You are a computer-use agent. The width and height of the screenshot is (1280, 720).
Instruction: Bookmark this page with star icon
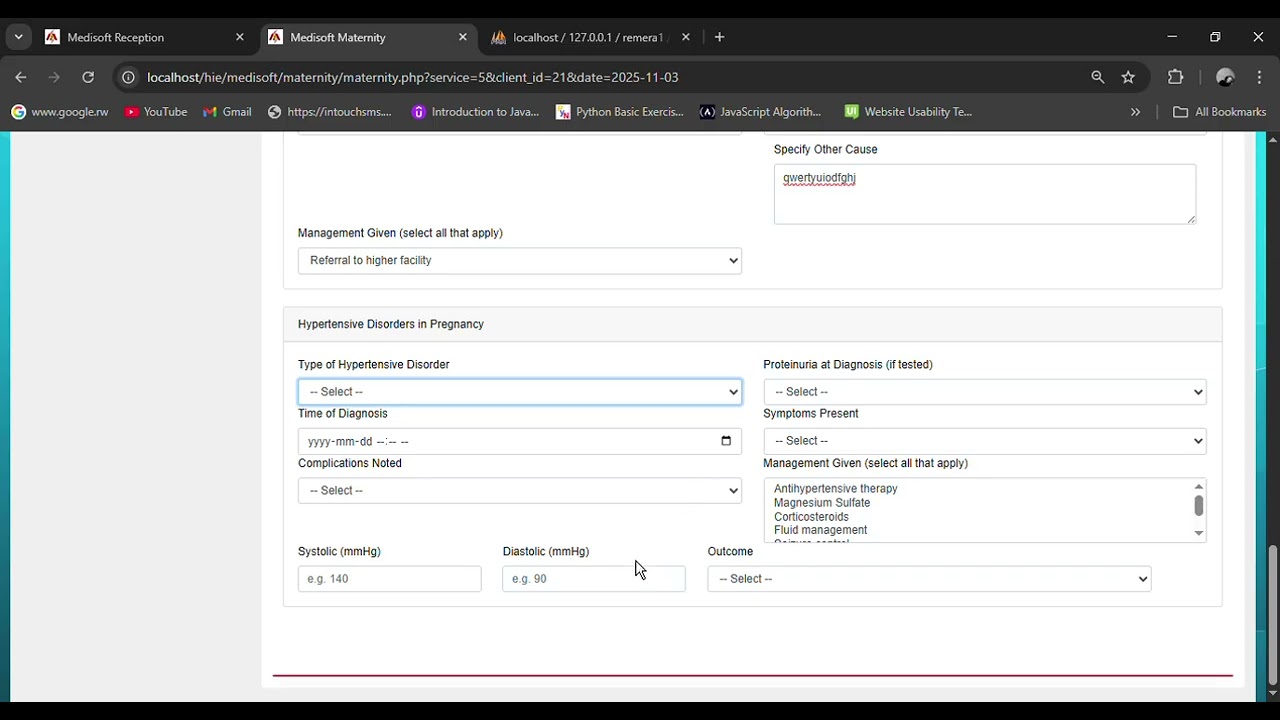1128,77
